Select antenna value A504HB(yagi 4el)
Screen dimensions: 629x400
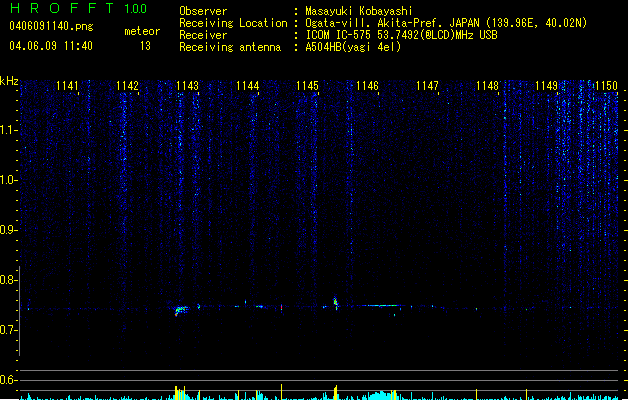353,47
